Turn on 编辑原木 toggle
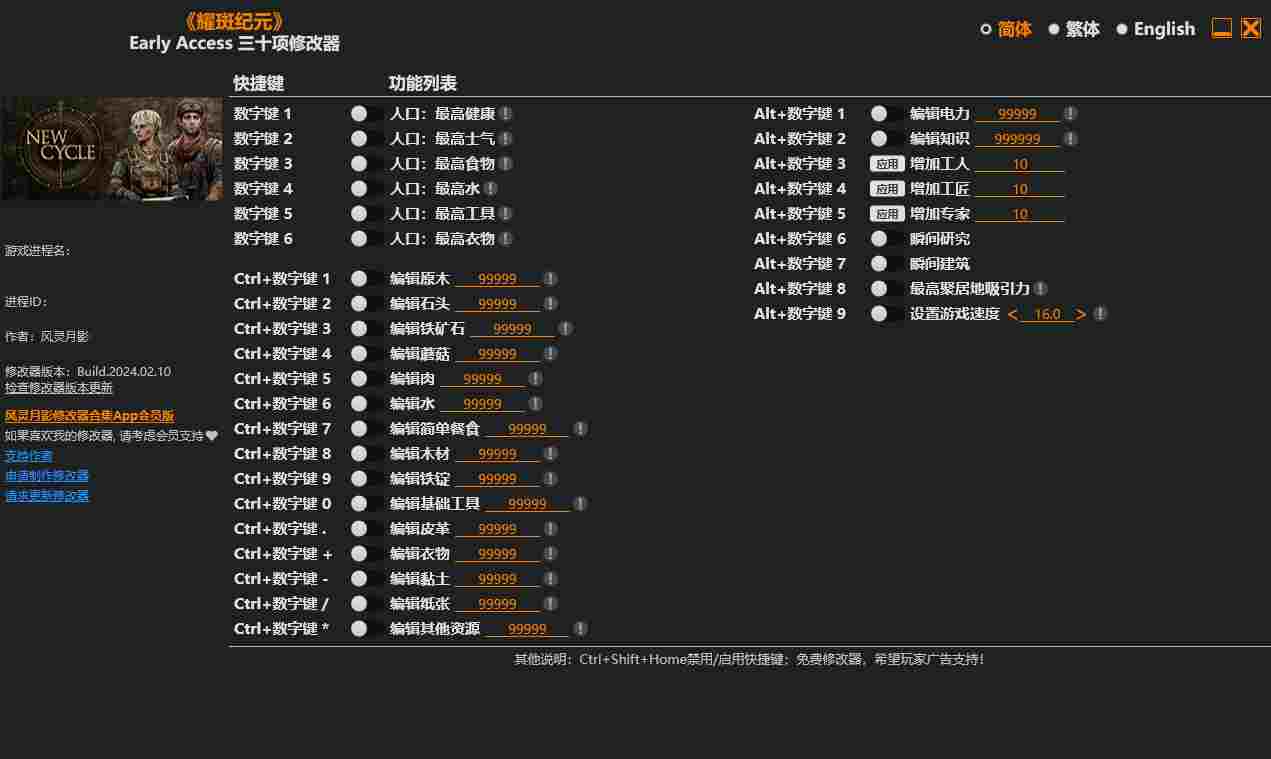The height and width of the screenshot is (759, 1271). [x=366, y=279]
